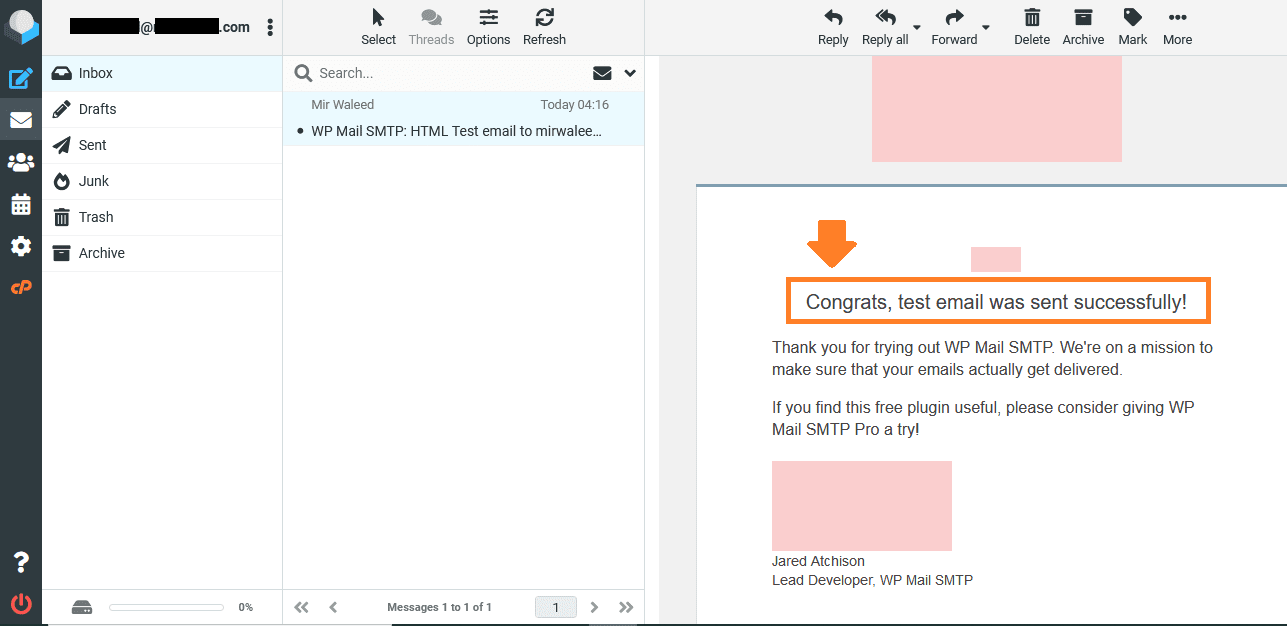Open the Archive folder in the folder list
Image resolution: width=1287 pixels, height=626 pixels.
tap(162, 253)
